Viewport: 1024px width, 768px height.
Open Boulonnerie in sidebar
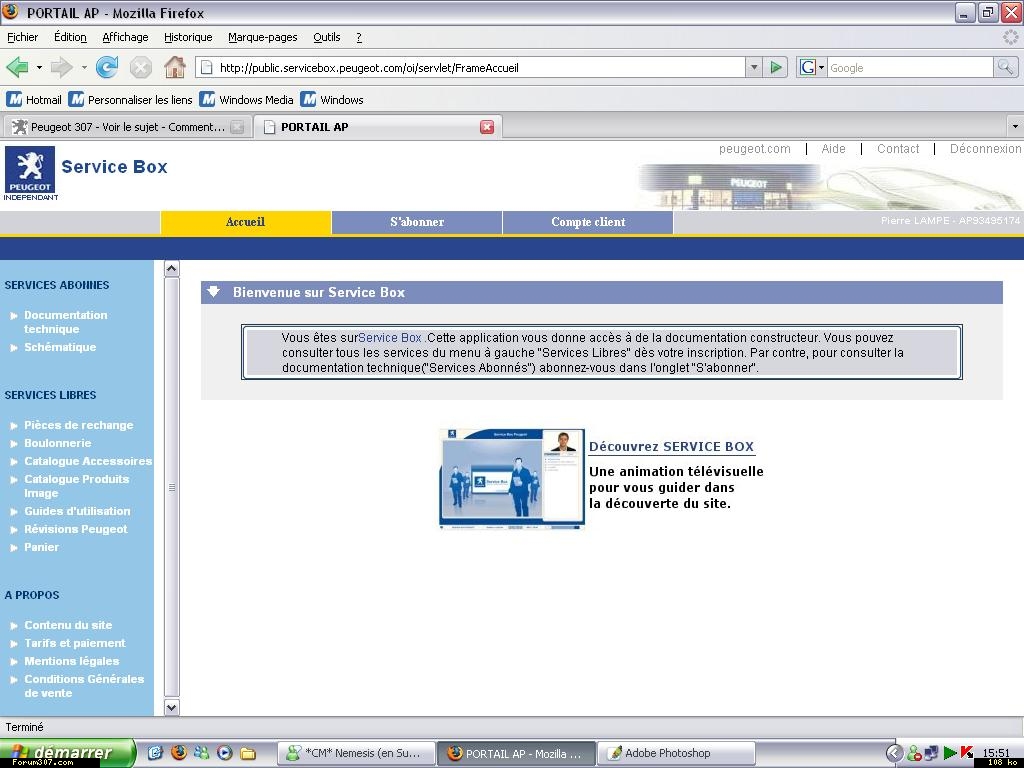tap(57, 443)
